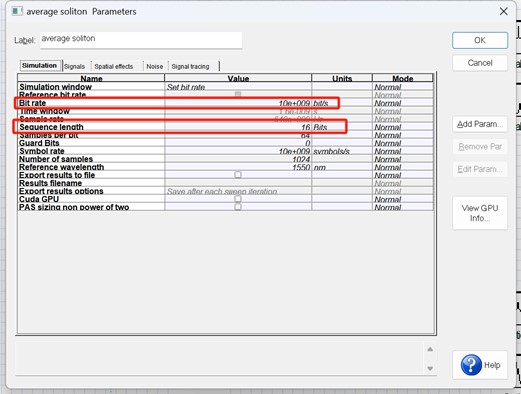Click the View GPU Info button
Image resolution: width=521 pixels, height=394 pixels.
point(480,213)
